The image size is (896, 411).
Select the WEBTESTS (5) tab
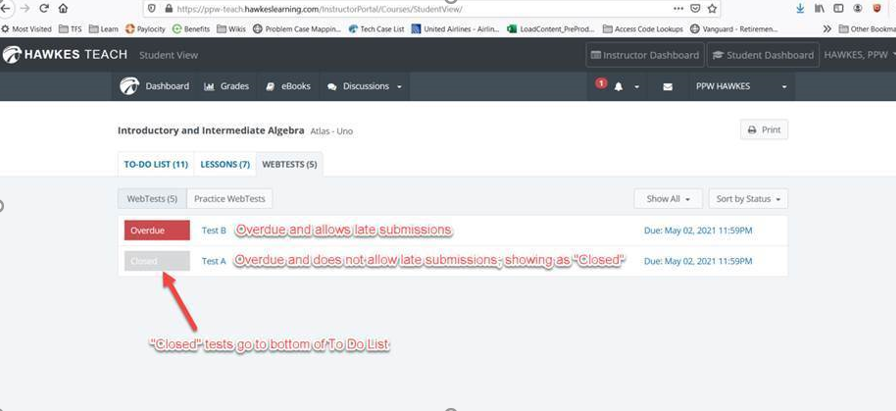[289, 165]
